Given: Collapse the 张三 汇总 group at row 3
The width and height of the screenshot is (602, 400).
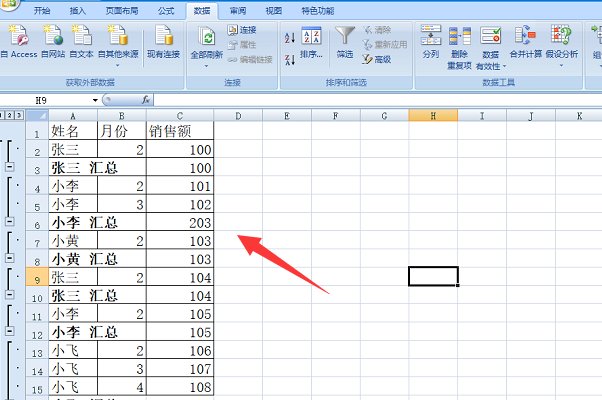Looking at the screenshot, I should click(10, 167).
